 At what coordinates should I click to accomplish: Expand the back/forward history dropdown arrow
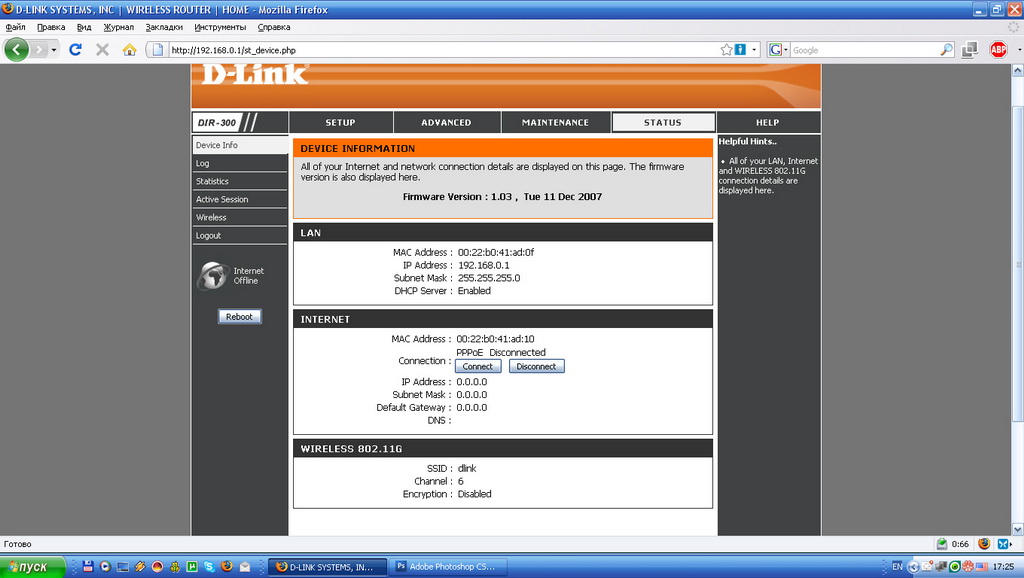click(x=54, y=49)
